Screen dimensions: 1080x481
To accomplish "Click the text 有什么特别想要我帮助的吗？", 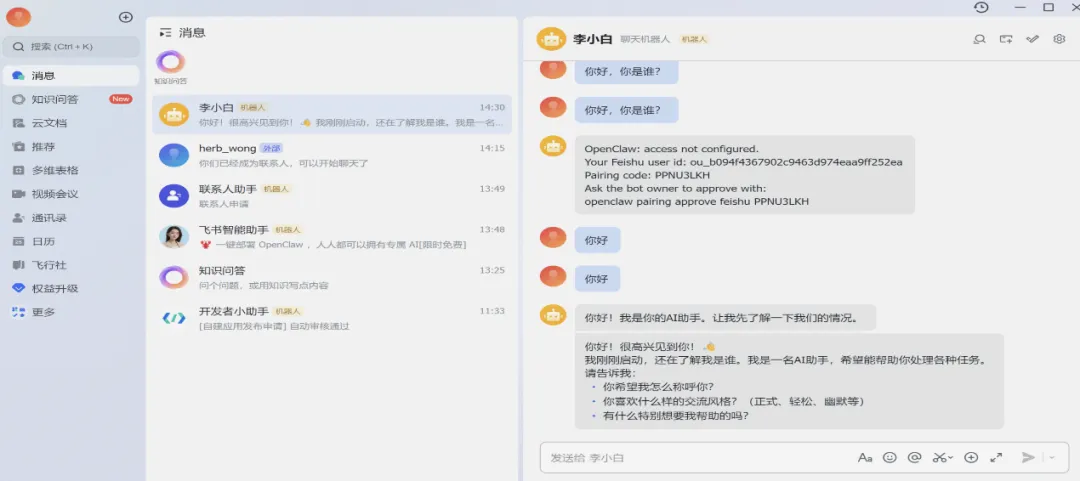I will [676, 416].
